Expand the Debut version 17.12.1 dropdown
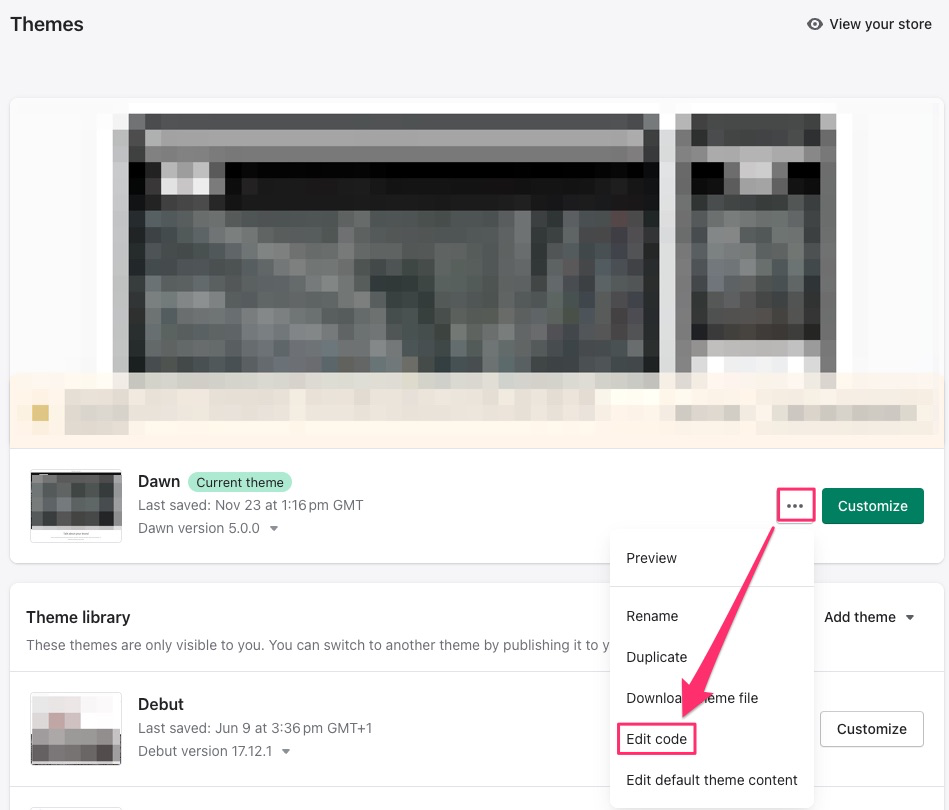The width and height of the screenshot is (949, 810). [214, 751]
